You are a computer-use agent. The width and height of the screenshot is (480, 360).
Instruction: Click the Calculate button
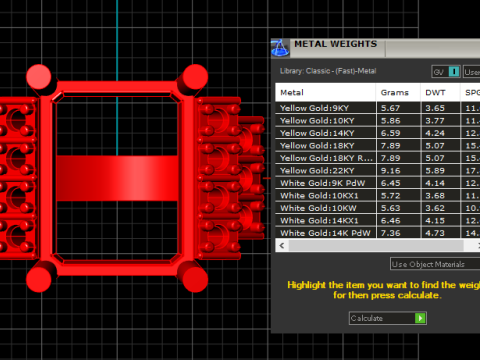coord(388,318)
